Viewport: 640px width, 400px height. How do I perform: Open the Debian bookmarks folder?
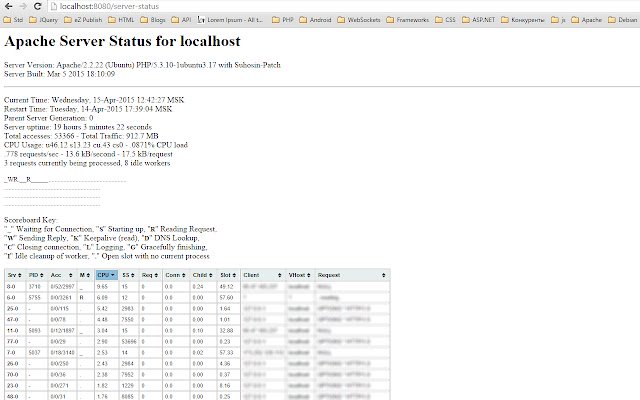click(x=622, y=20)
